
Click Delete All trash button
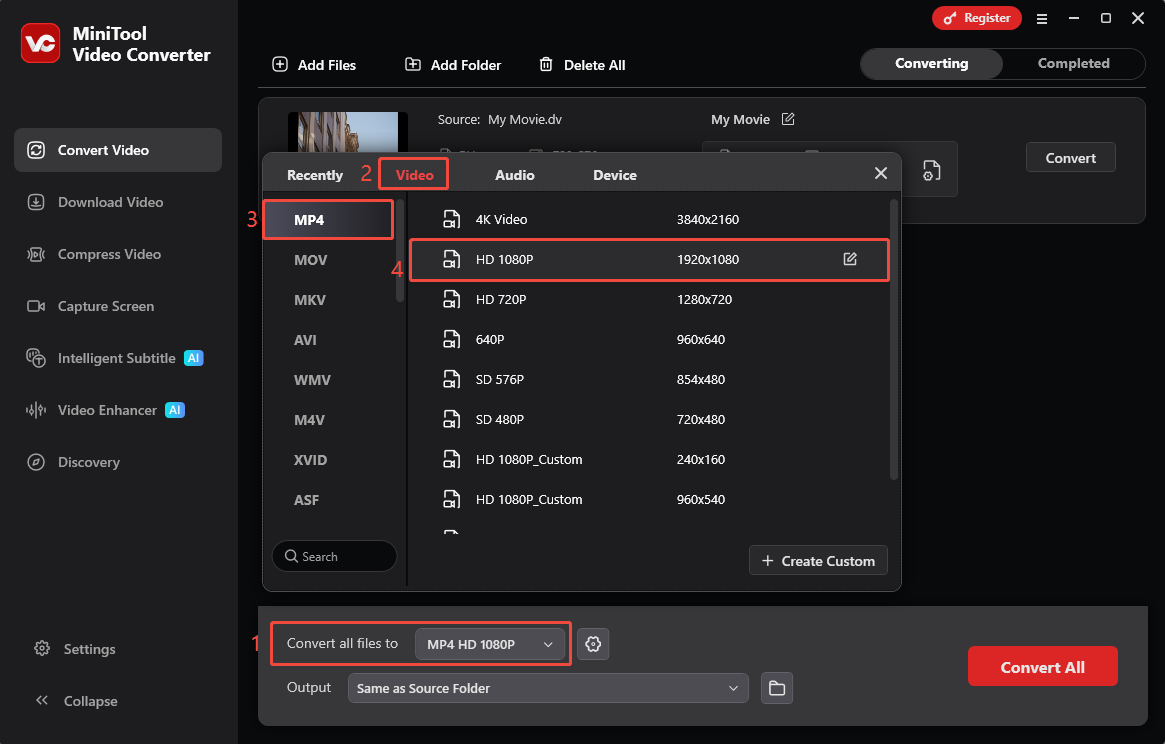pos(582,65)
